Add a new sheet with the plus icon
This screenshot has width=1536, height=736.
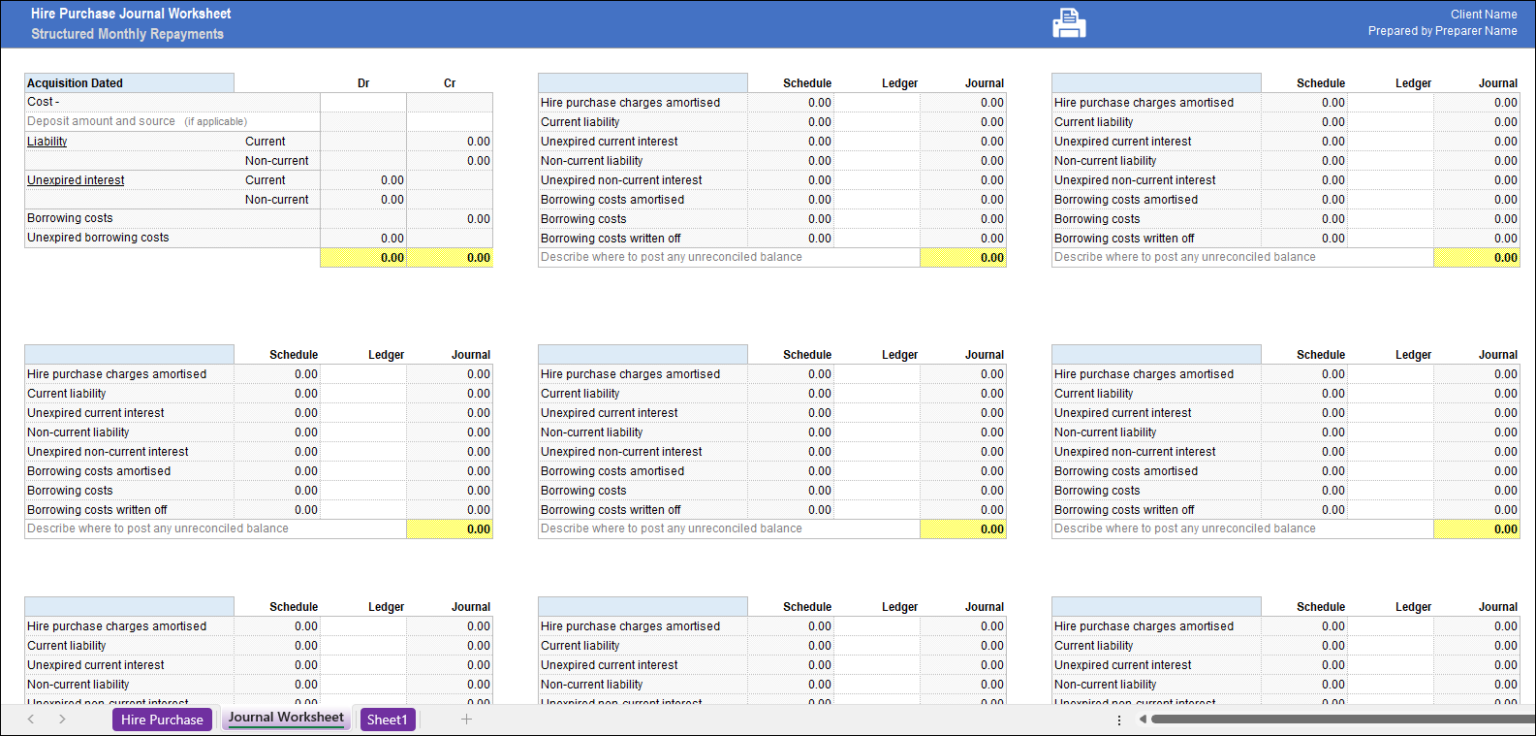pos(466,719)
